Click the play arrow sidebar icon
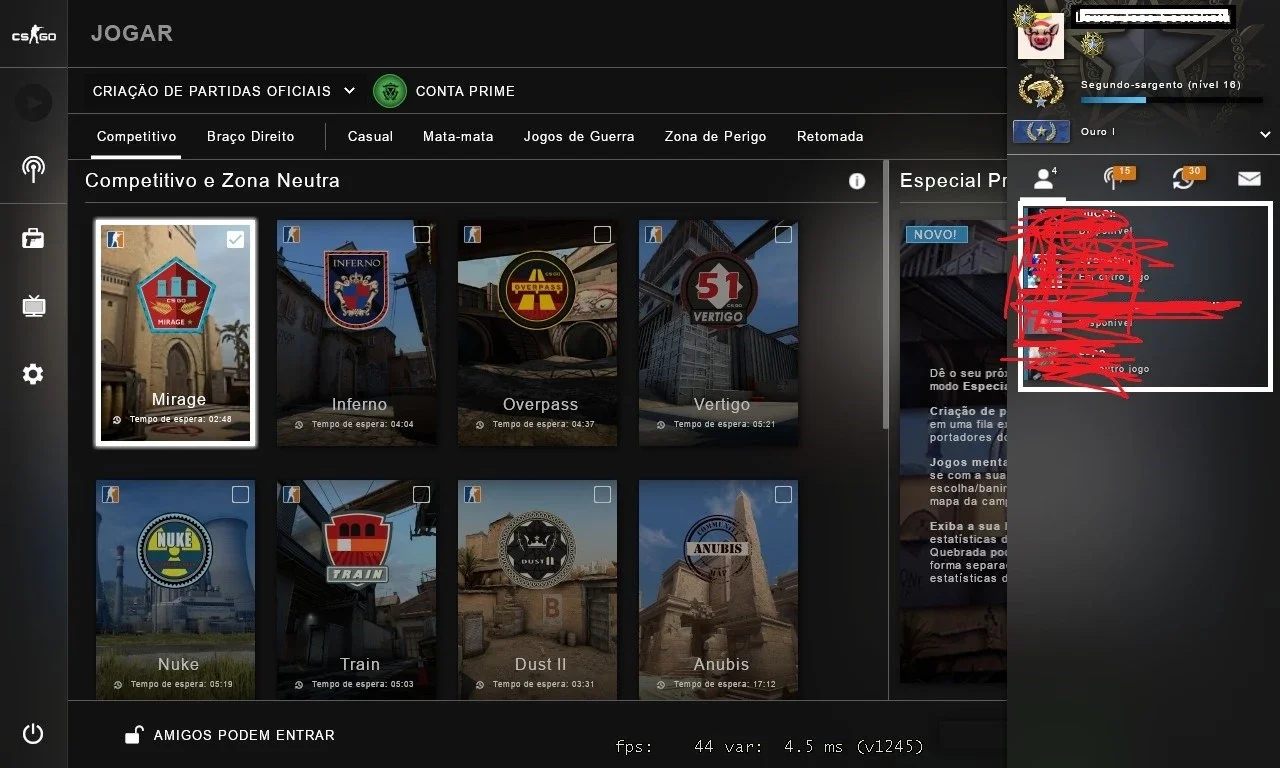Screen dimensions: 1280x768 click(x=33, y=102)
